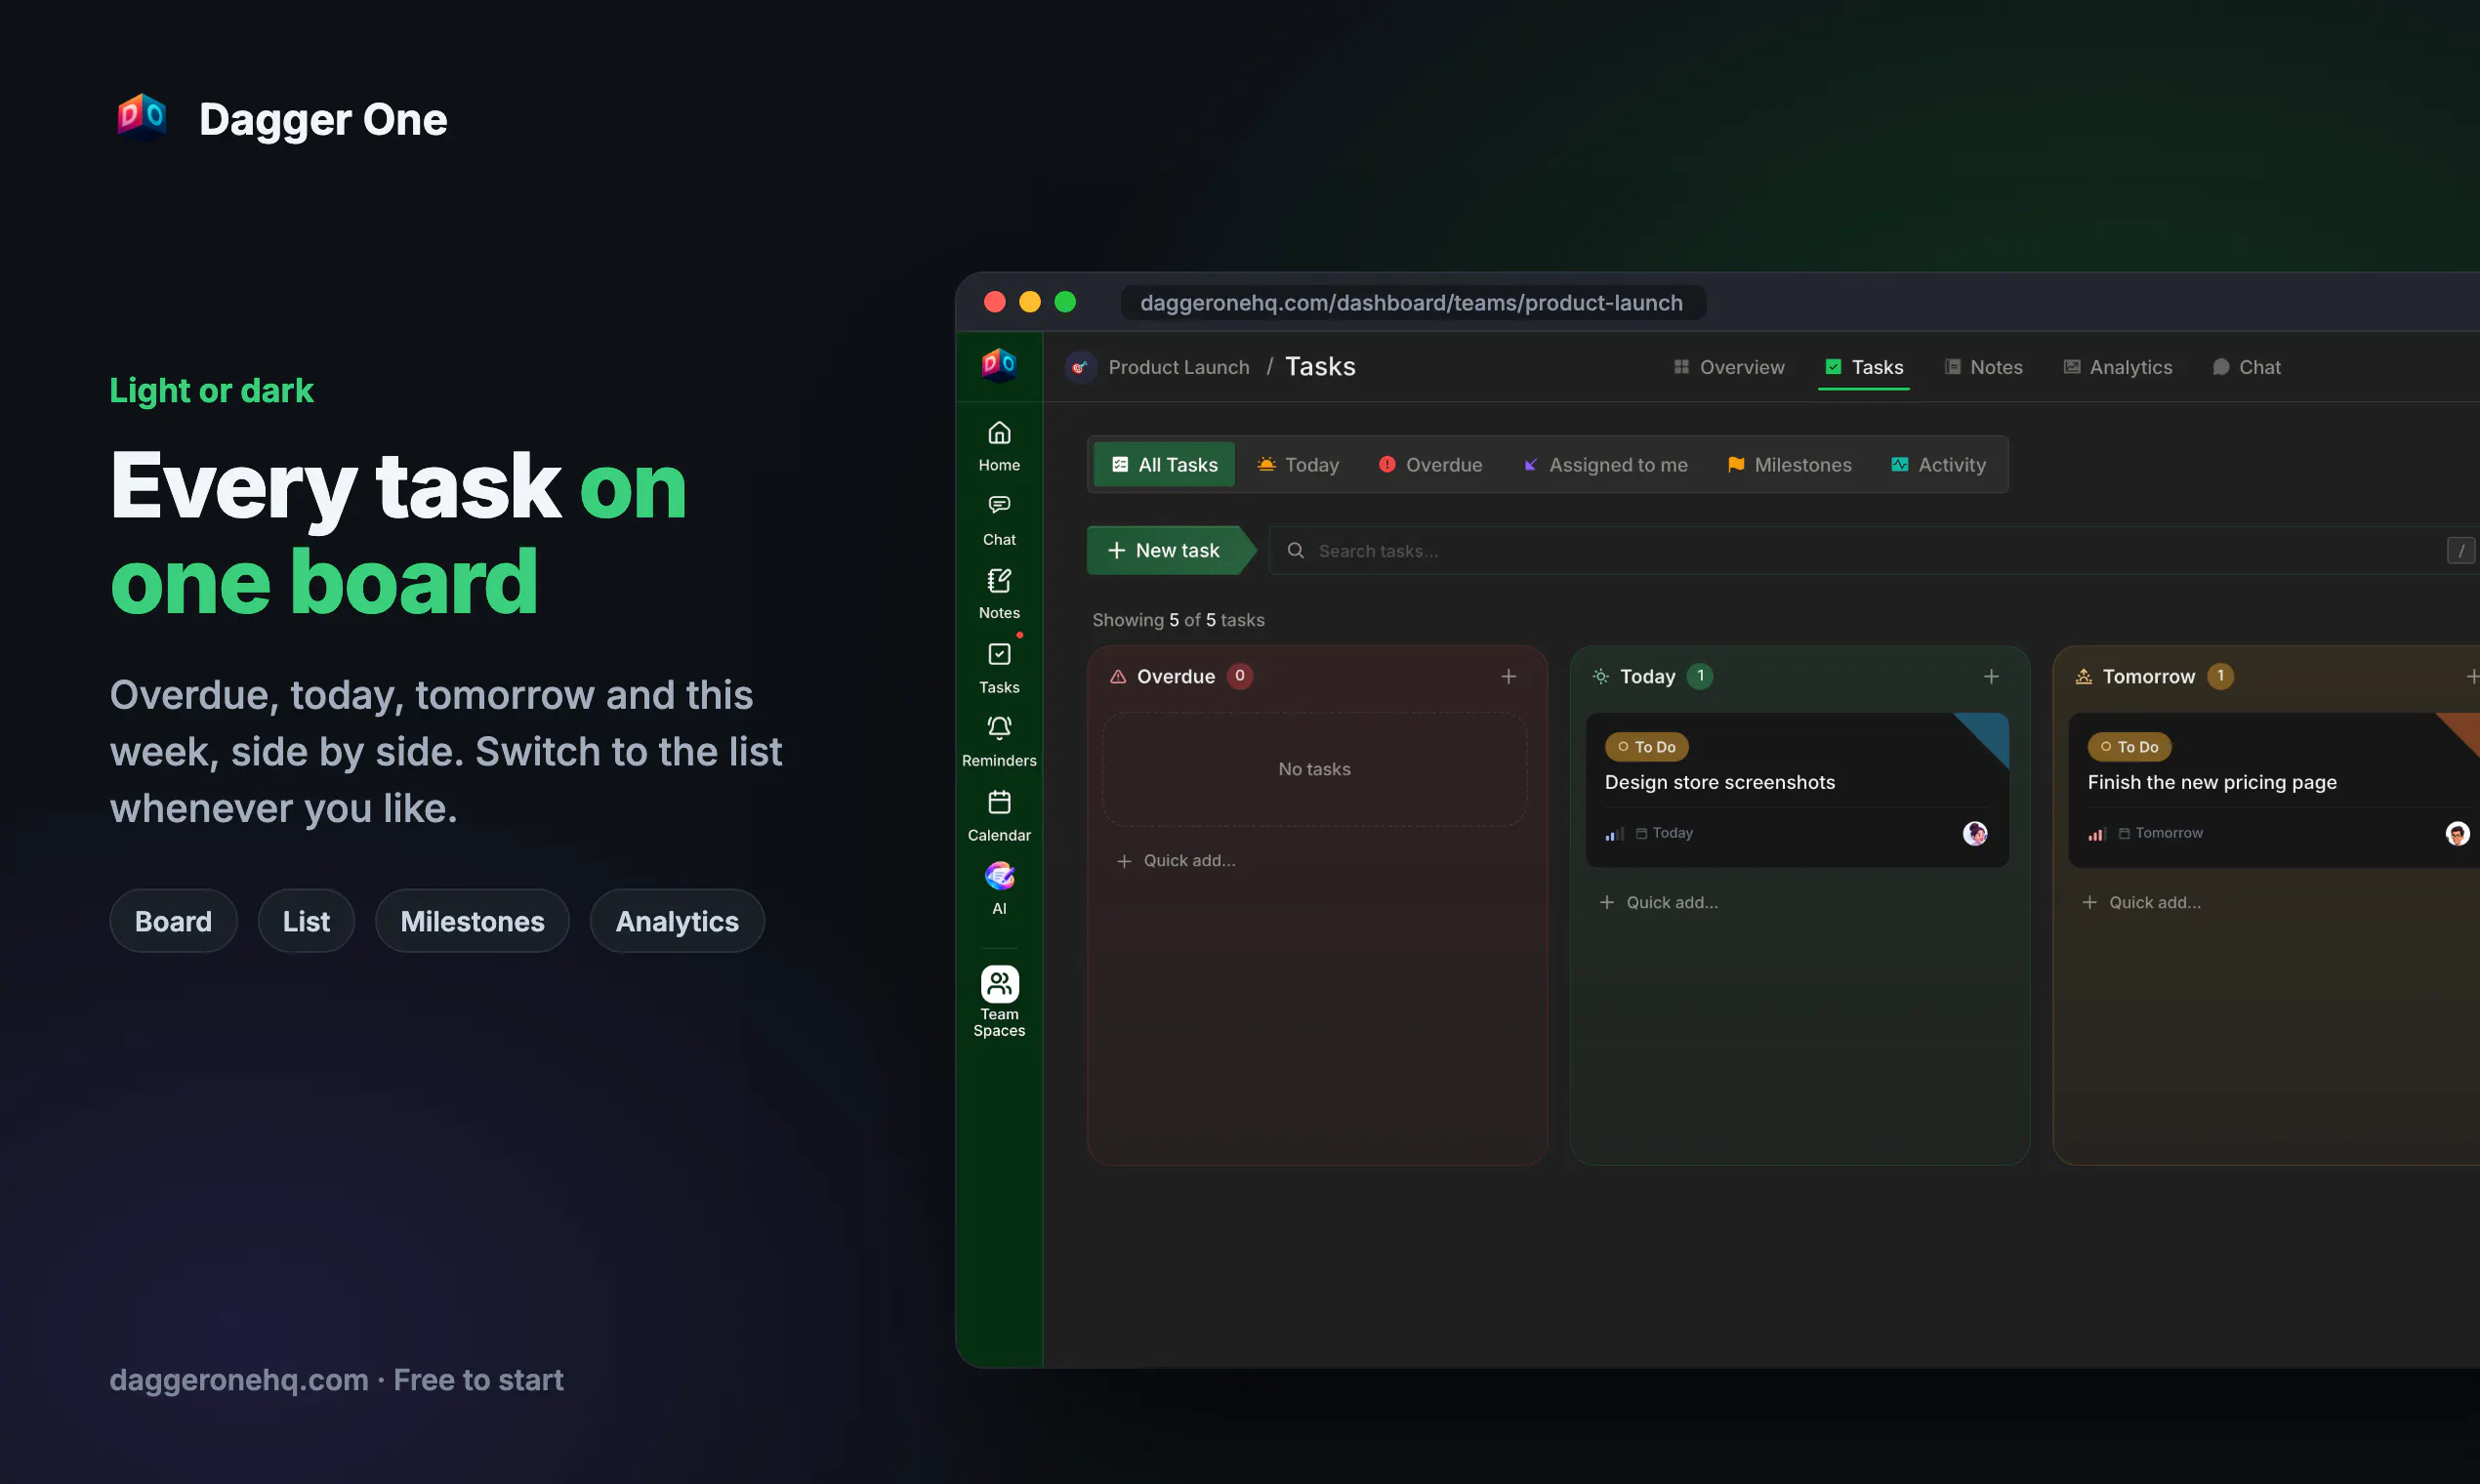Create a New task

pos(1170,551)
